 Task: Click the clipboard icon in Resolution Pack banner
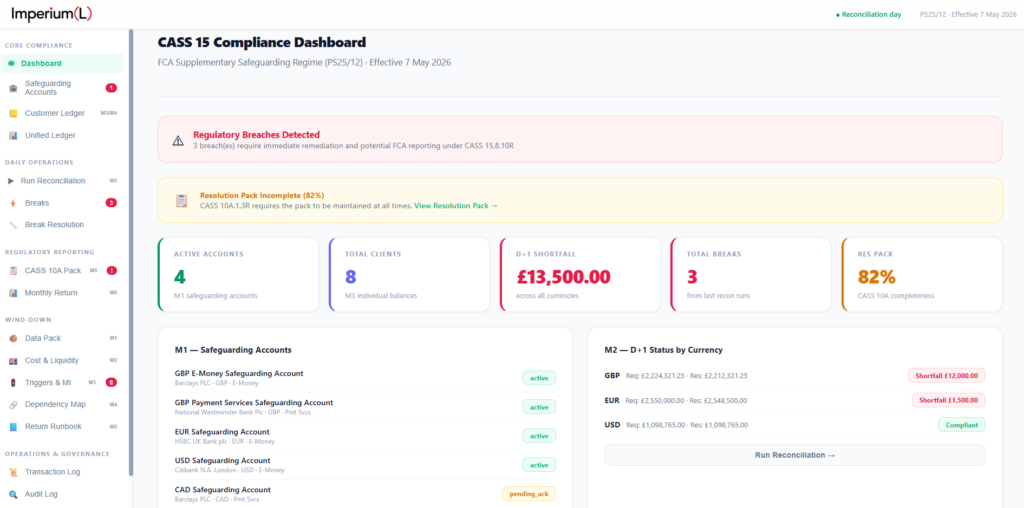[182, 200]
